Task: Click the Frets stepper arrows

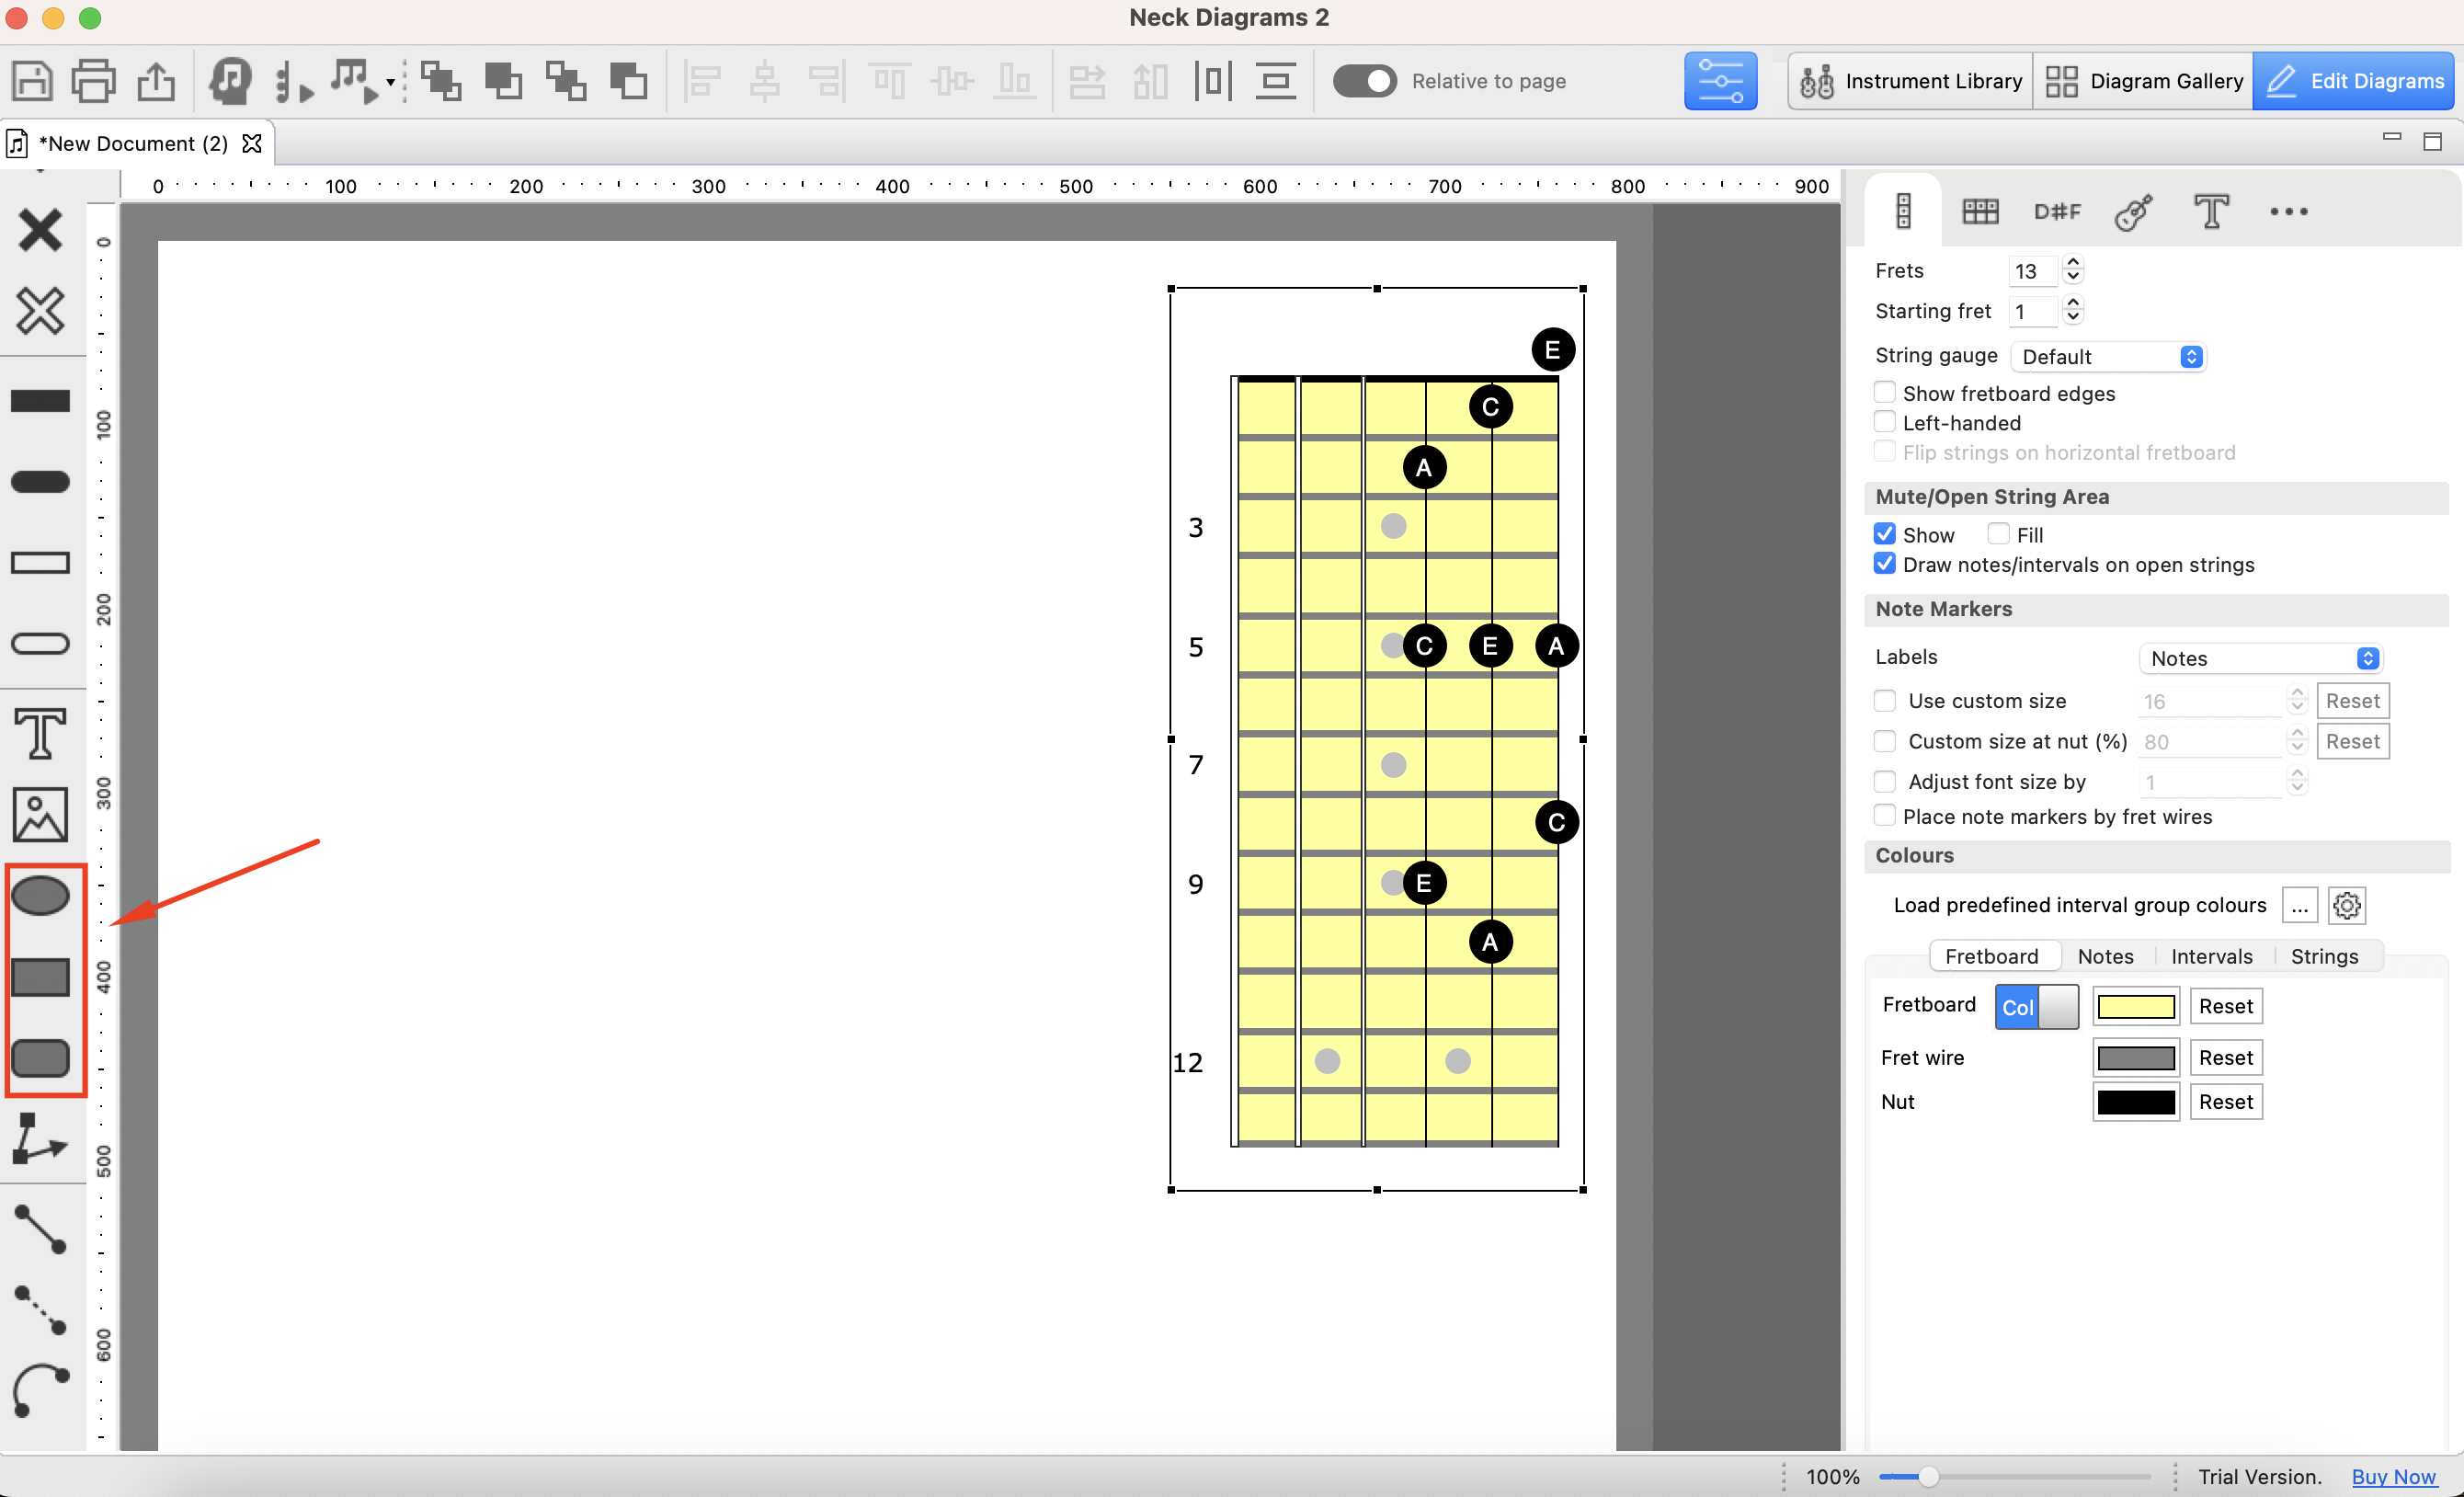Action: pos(2073,270)
